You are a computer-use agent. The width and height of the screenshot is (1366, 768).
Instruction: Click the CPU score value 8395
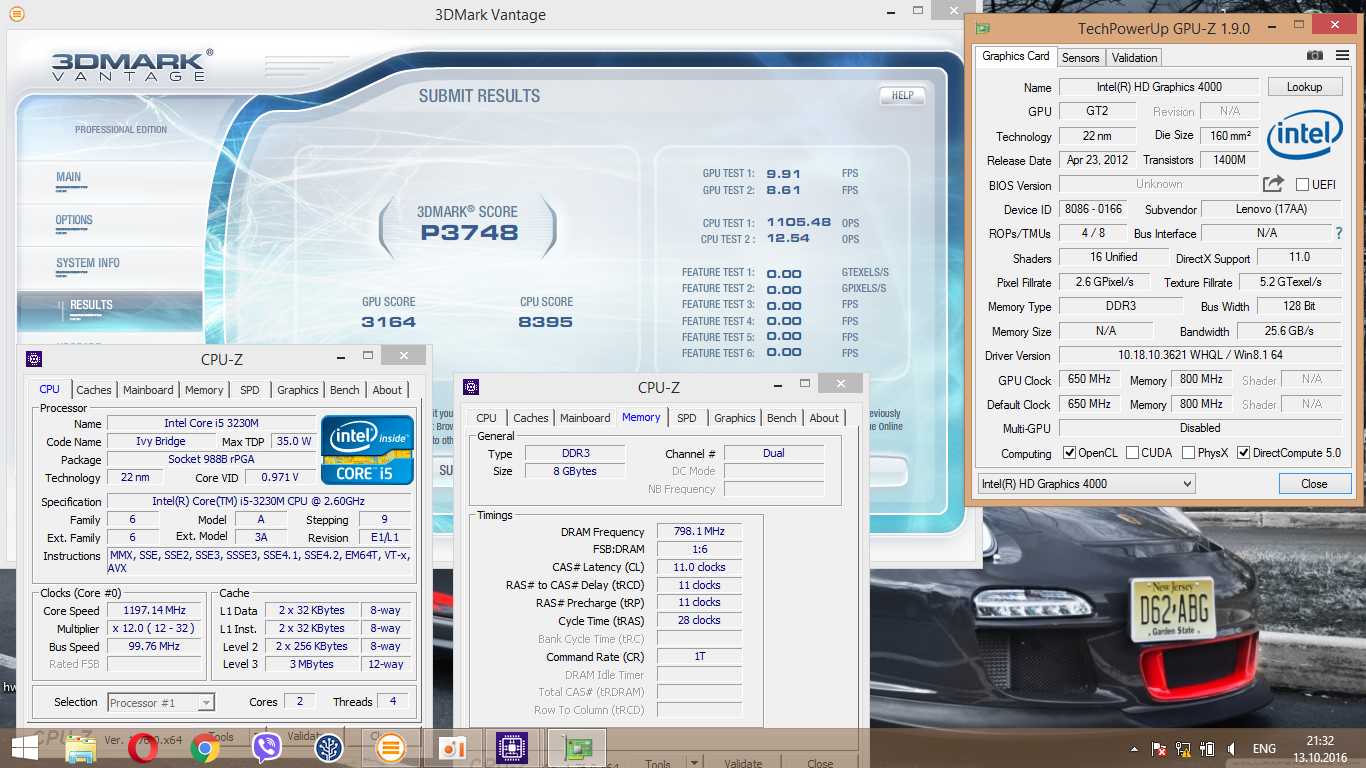click(545, 322)
